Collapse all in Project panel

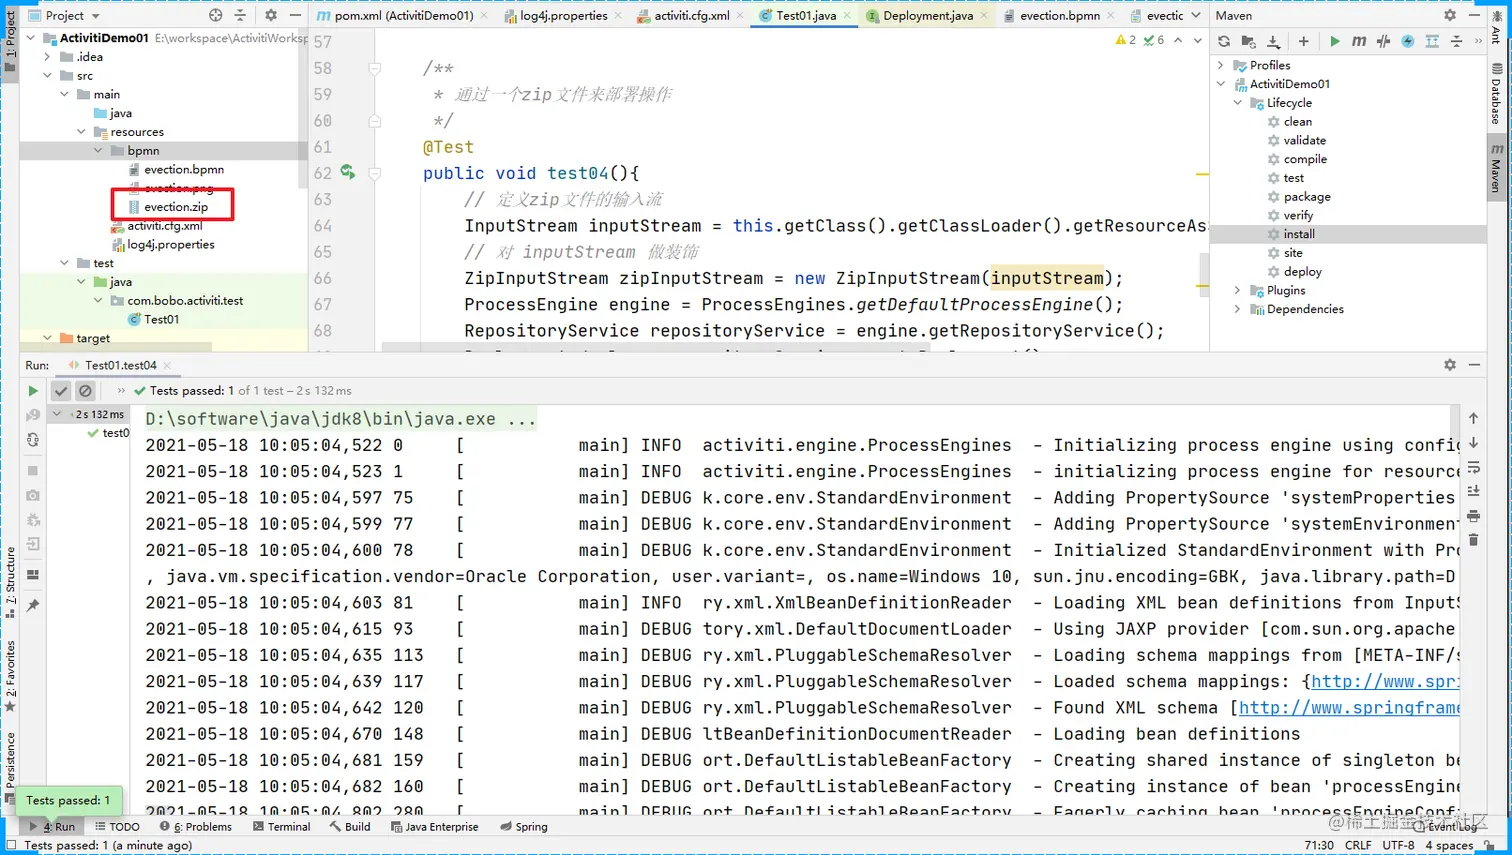pyautogui.click(x=240, y=15)
